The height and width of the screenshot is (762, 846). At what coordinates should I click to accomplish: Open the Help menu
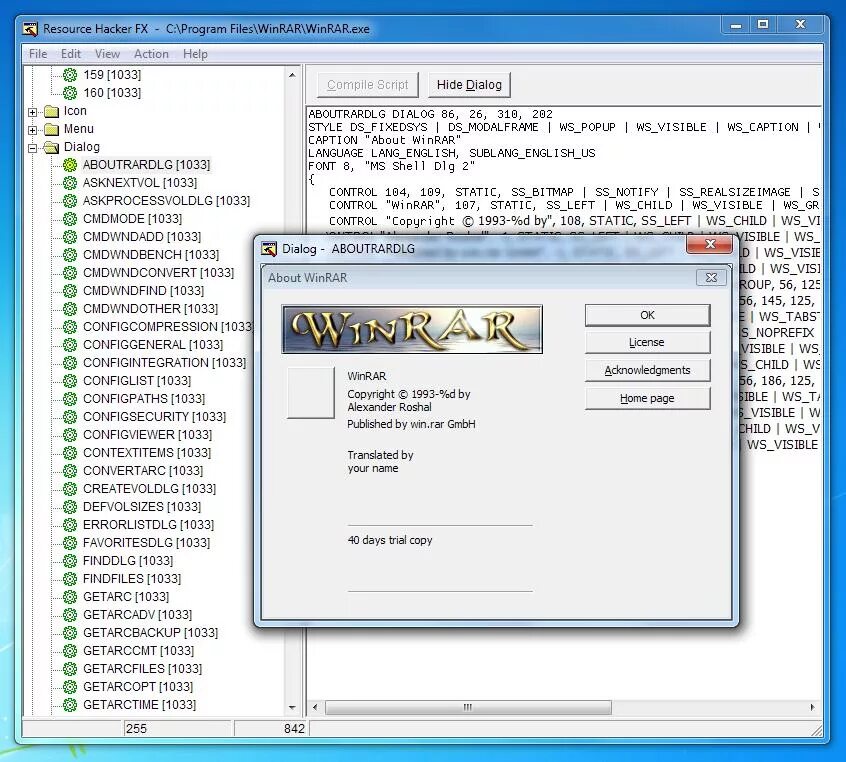pyautogui.click(x=195, y=54)
